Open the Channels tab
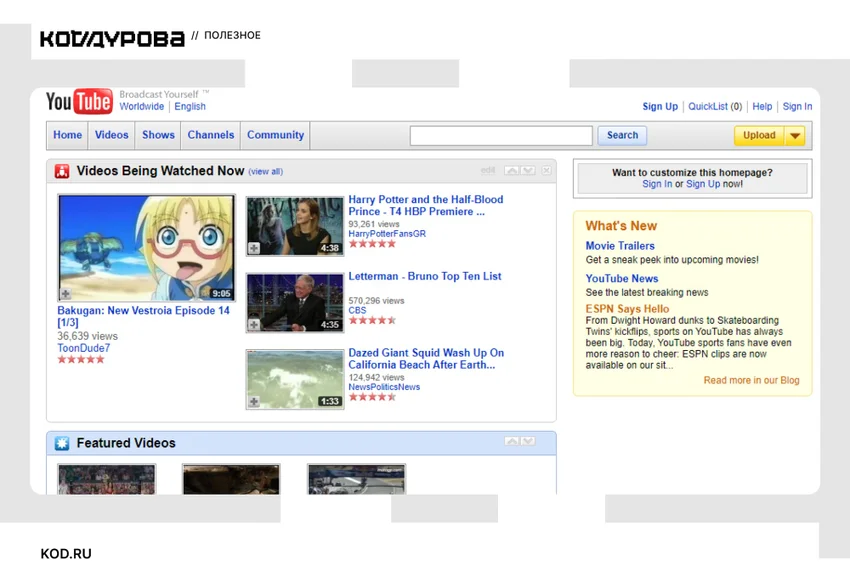The height and width of the screenshot is (582, 850). [x=211, y=135]
